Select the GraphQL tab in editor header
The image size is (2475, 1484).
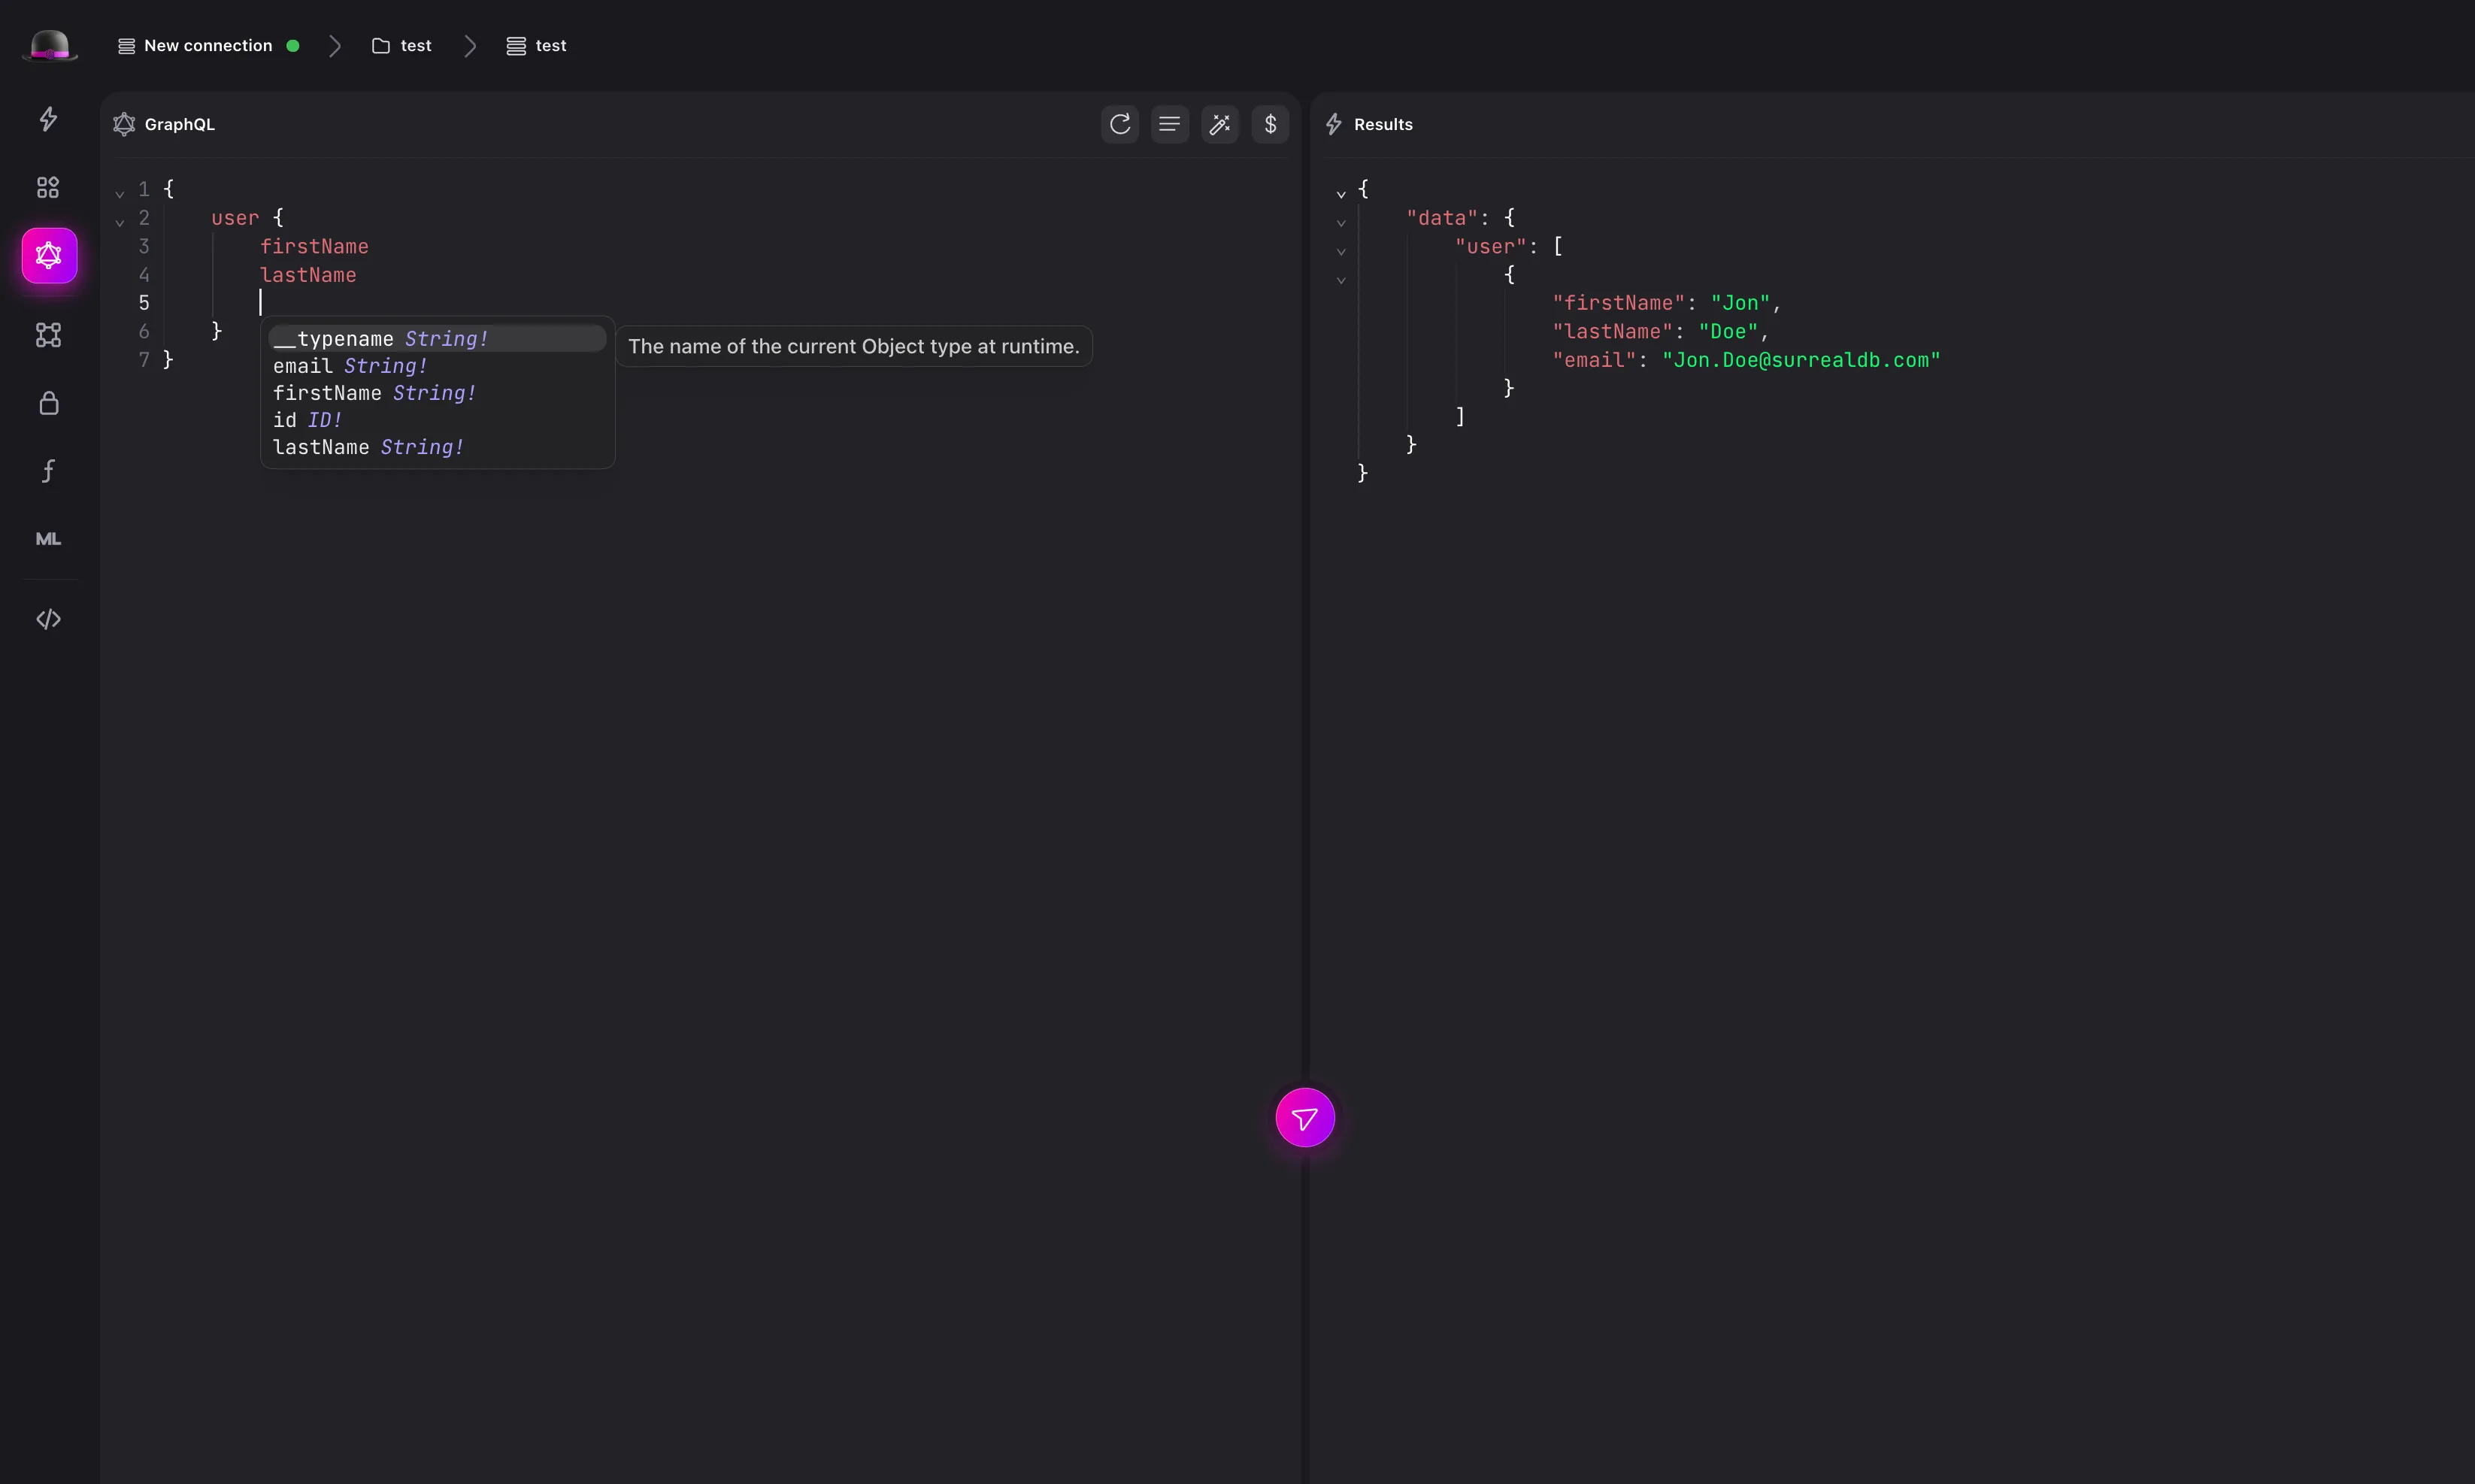(178, 123)
